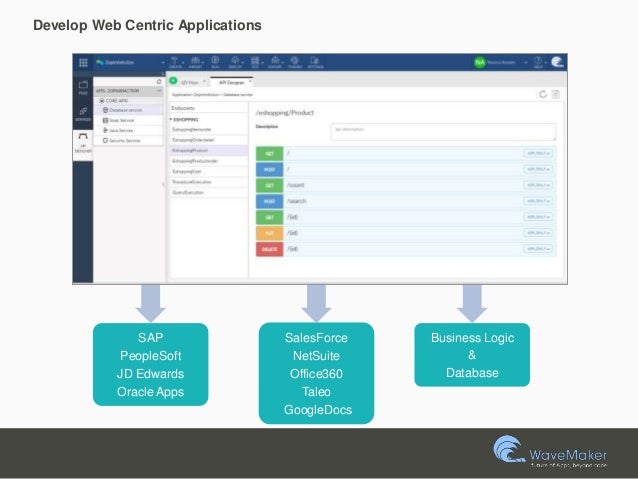This screenshot has height=479, width=638.
Task: Open the Themes toolbar icon
Action: pos(295,62)
